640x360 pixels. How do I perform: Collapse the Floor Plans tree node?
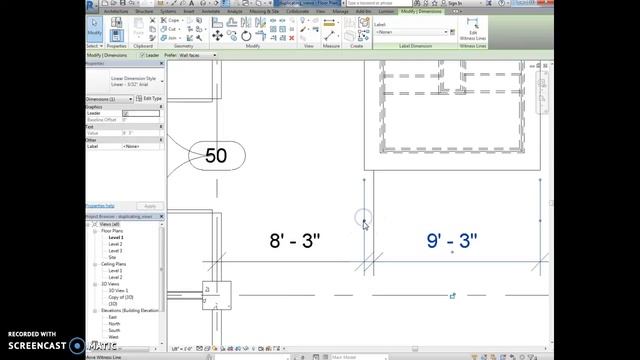(95, 231)
